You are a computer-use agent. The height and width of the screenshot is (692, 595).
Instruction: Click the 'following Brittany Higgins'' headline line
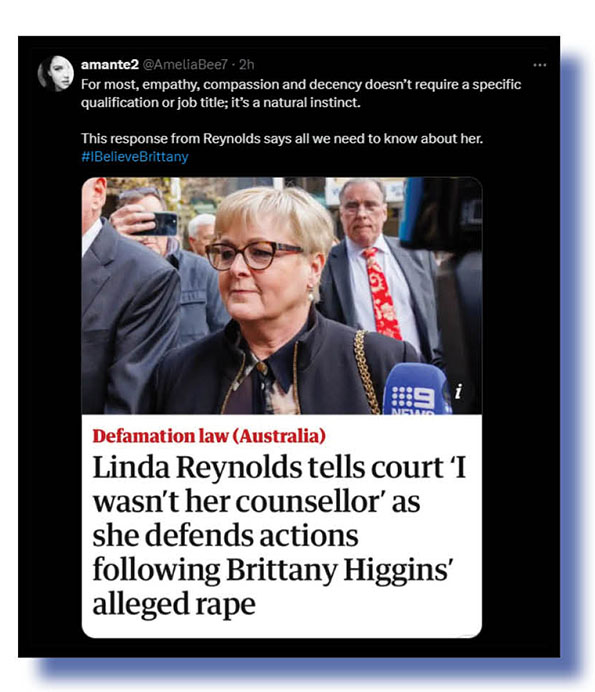click(272, 570)
